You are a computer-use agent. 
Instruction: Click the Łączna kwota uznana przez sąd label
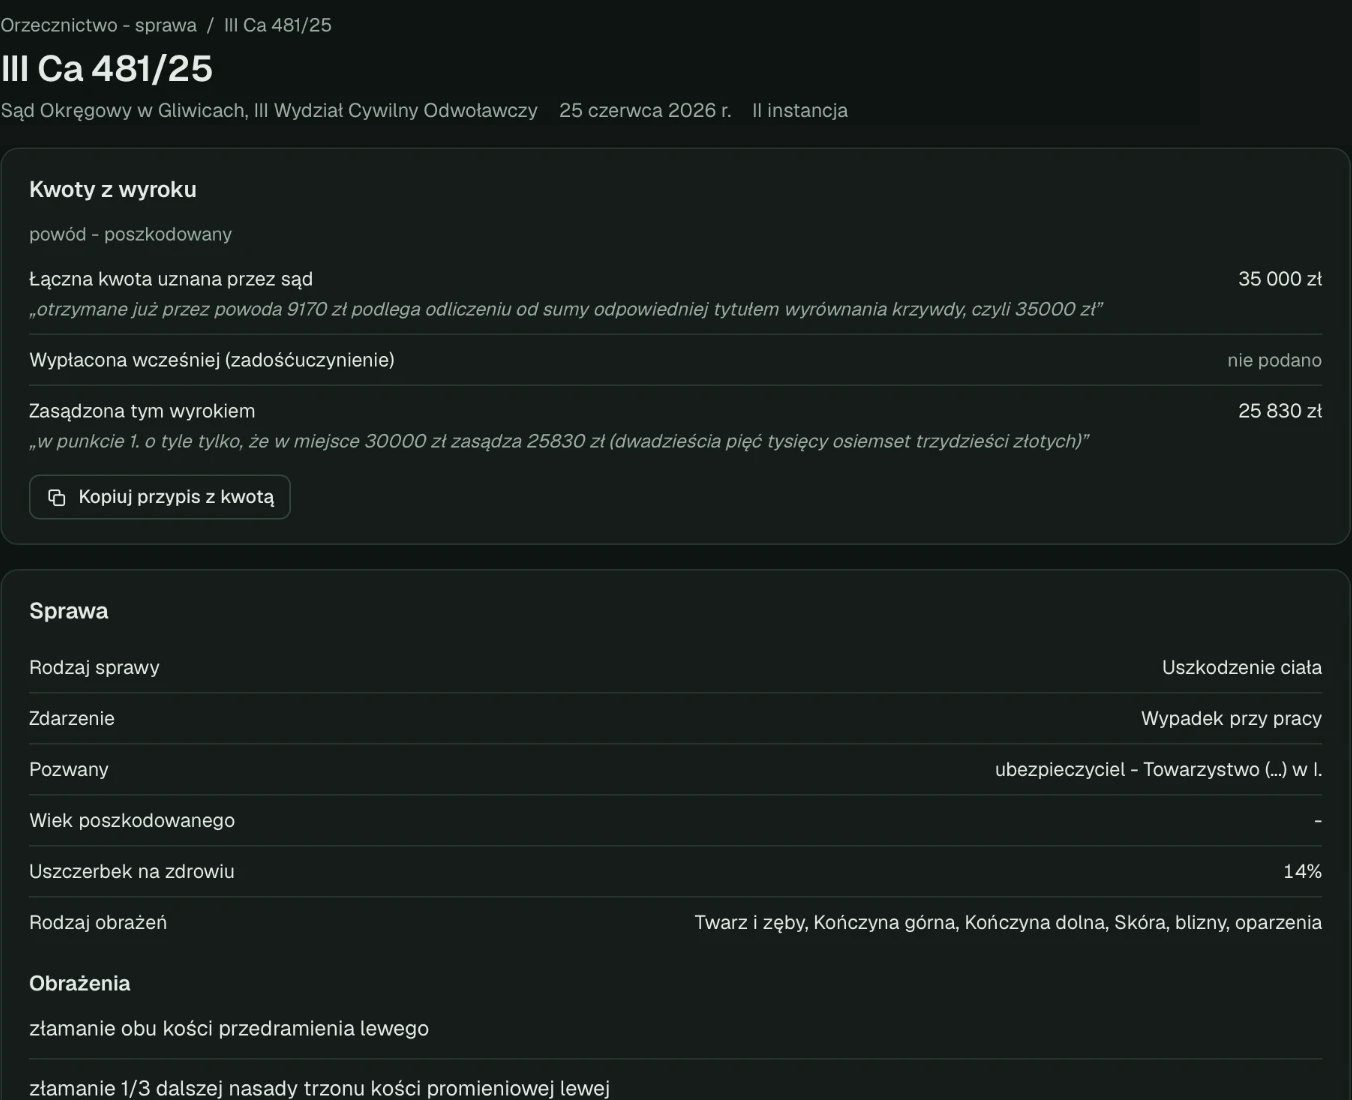(x=171, y=279)
